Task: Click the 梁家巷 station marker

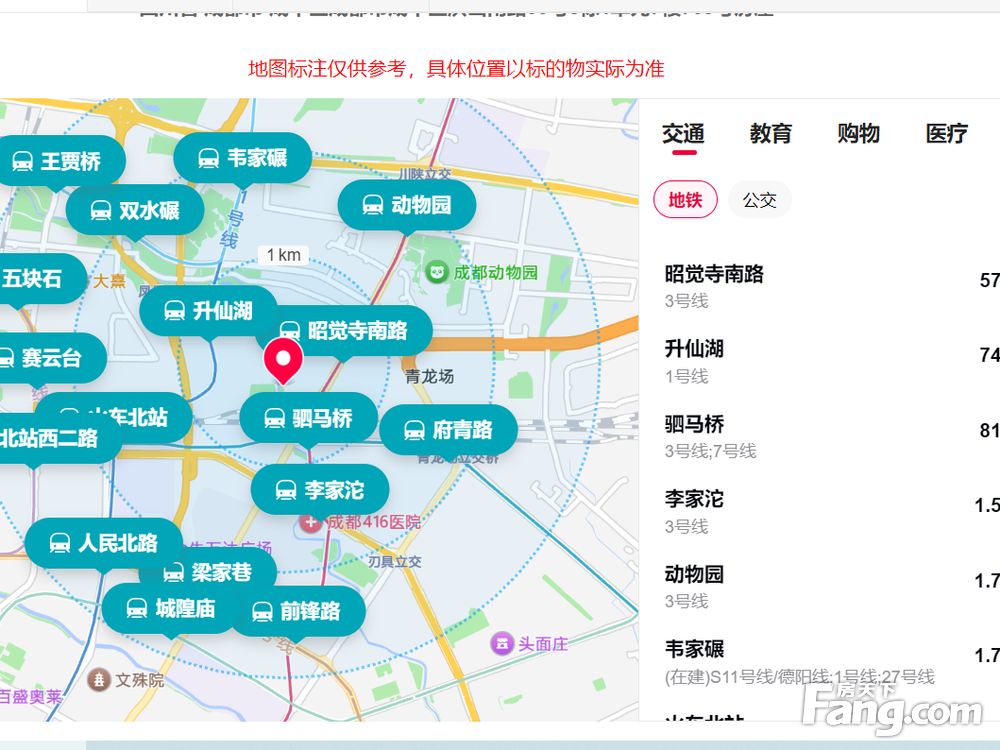Action: 210,572
